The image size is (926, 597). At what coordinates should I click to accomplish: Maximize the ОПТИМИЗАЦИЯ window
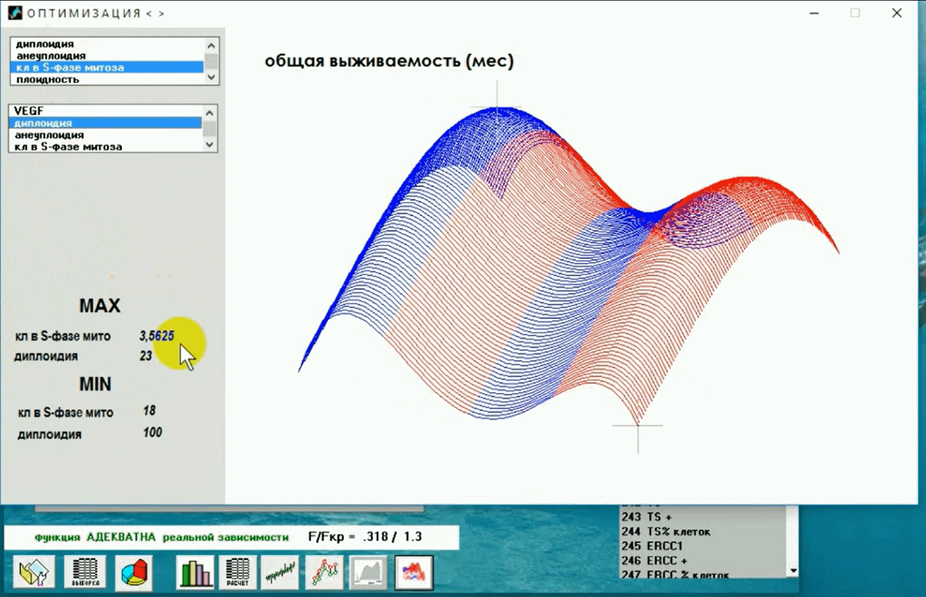pyautogui.click(x=855, y=13)
